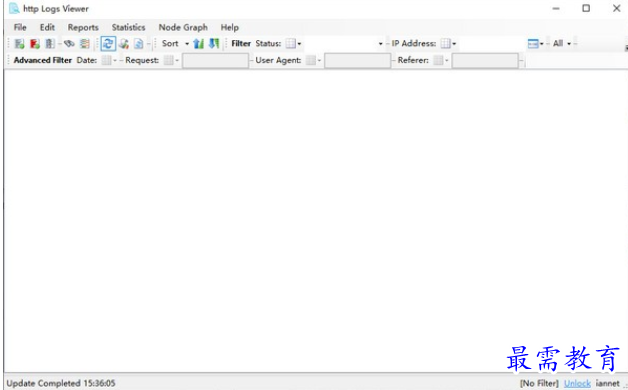
Task: Open the File menu
Action: tap(20, 27)
